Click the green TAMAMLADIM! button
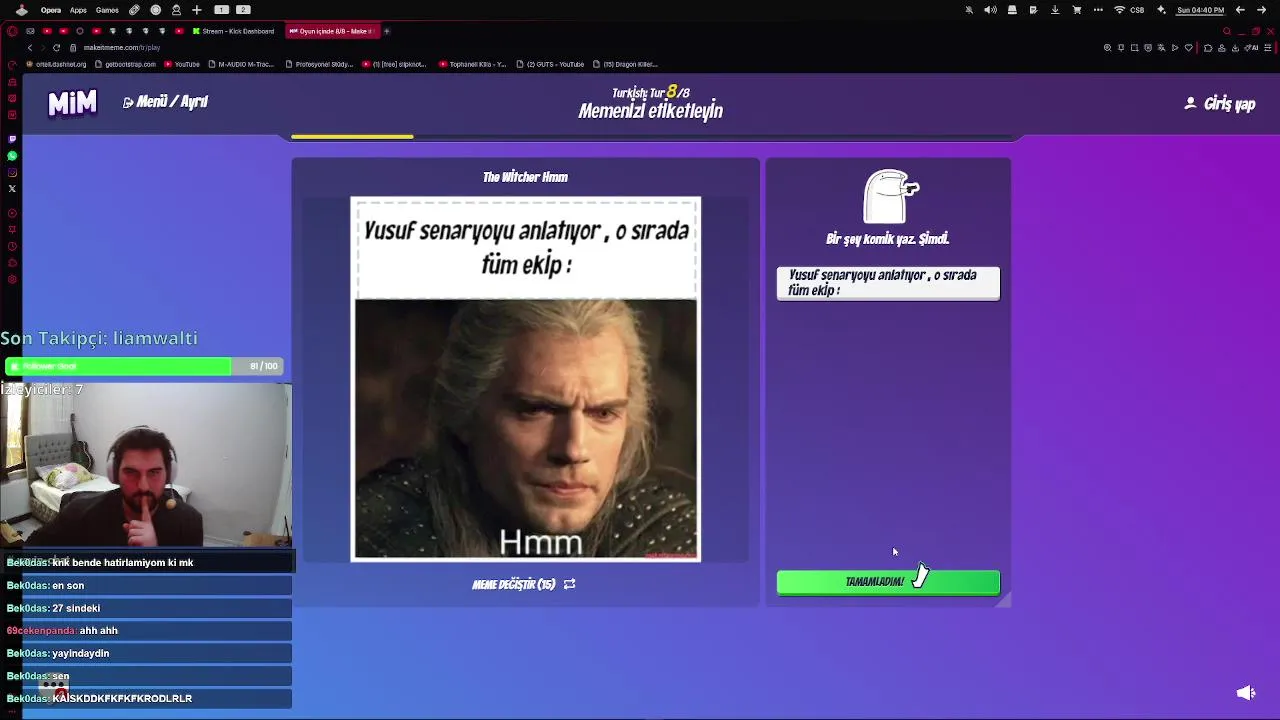The width and height of the screenshot is (1280, 720). tap(888, 582)
